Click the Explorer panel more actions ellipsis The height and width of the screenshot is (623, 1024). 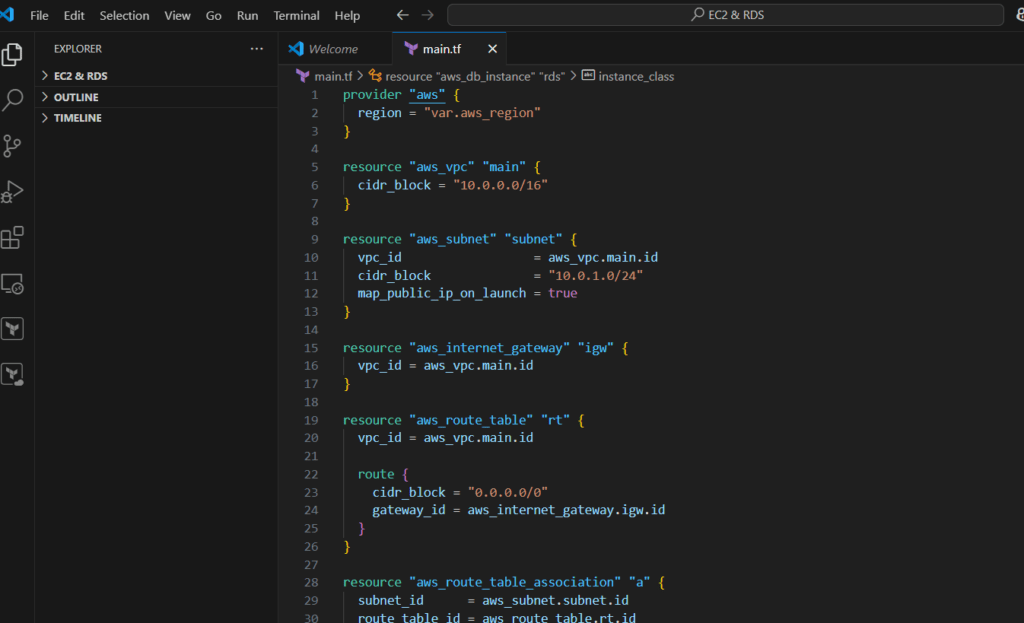(x=257, y=48)
